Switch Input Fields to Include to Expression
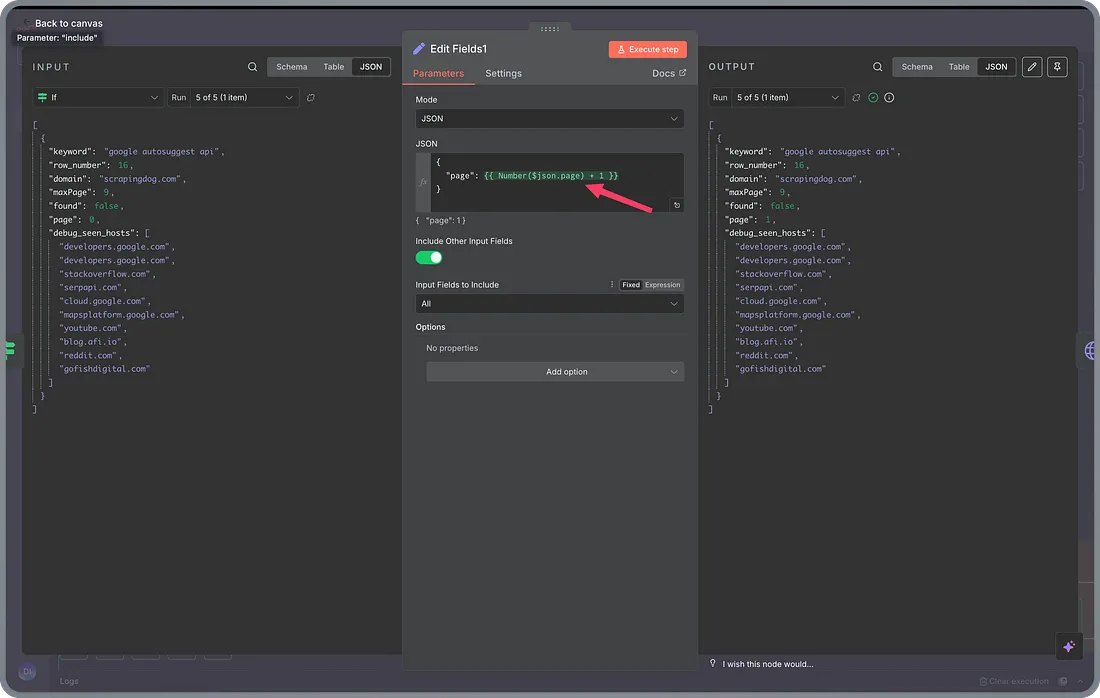The height and width of the screenshot is (698, 1100). click(x=662, y=285)
